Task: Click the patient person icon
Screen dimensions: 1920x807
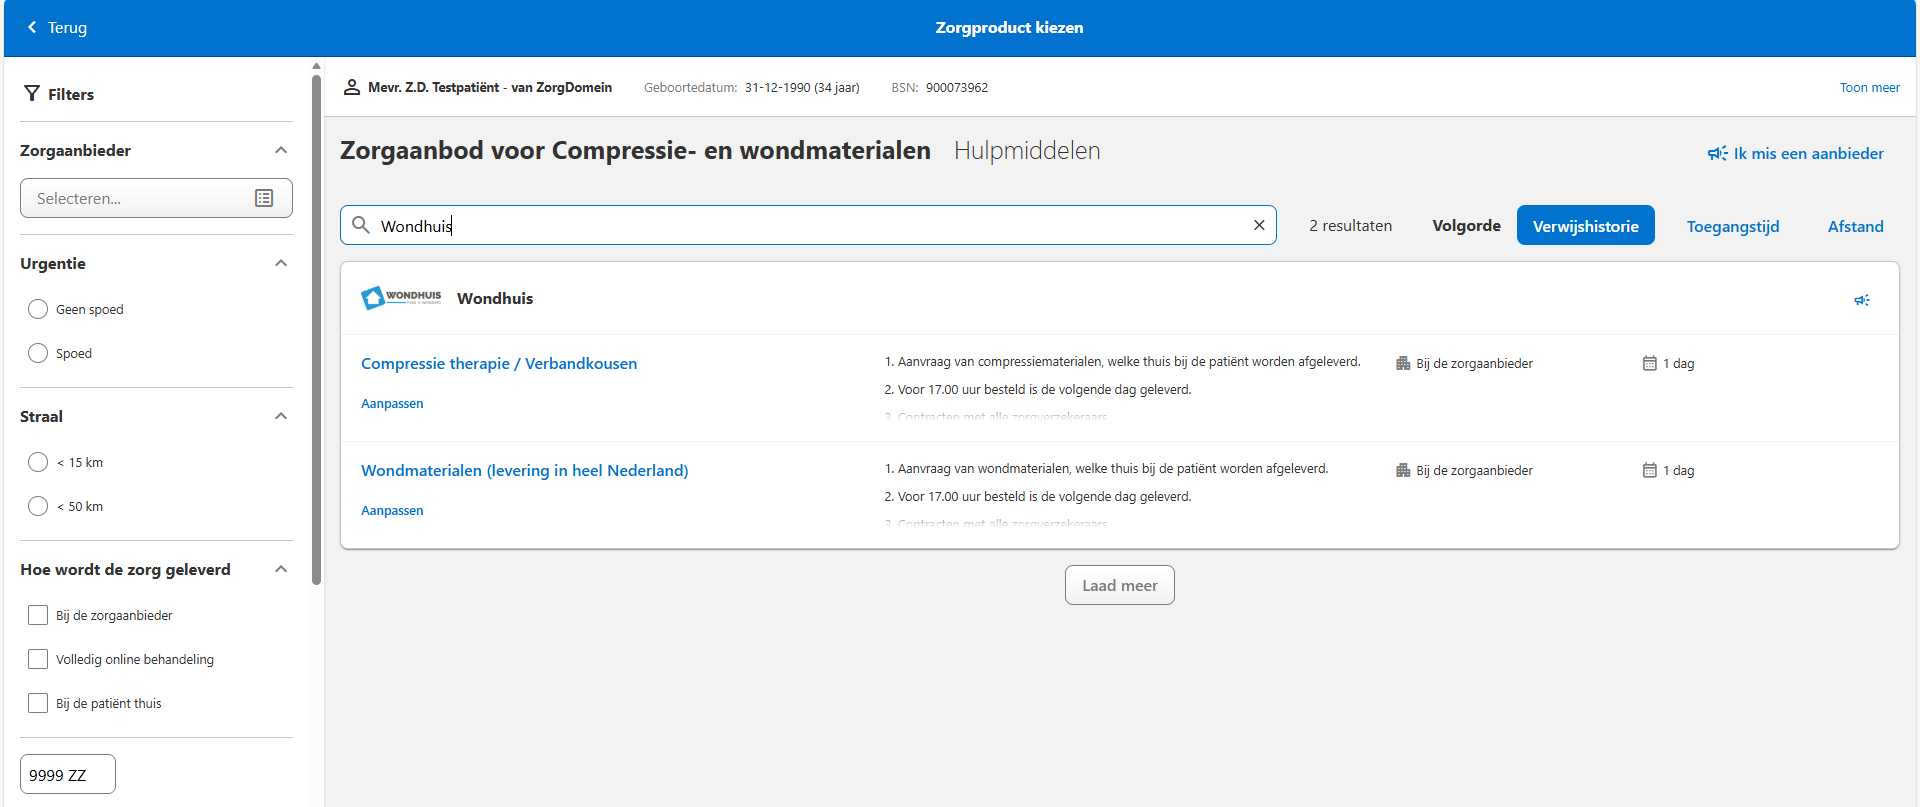Action: (352, 87)
